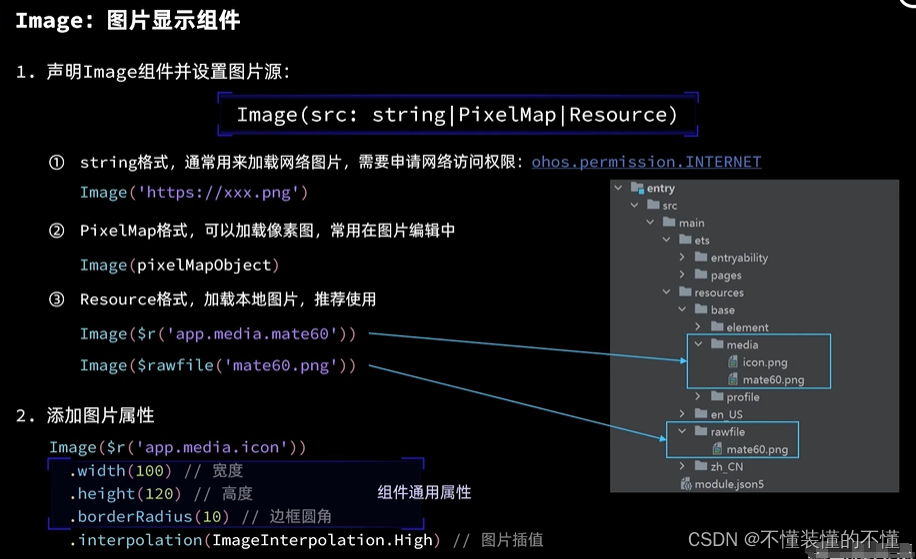Click the entry module folder icon

click(637, 188)
